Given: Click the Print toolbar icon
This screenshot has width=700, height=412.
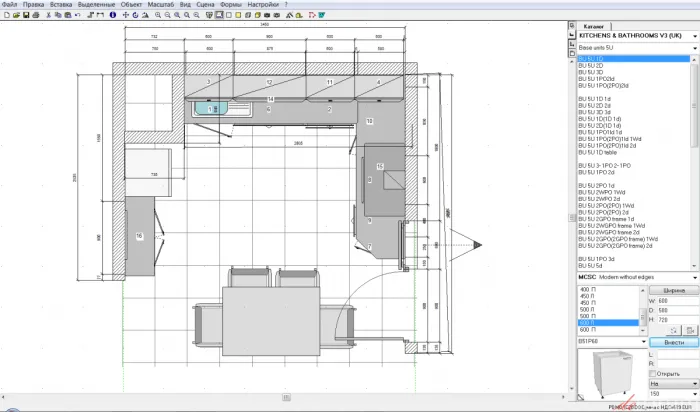Looking at the screenshot, I should [36, 16].
